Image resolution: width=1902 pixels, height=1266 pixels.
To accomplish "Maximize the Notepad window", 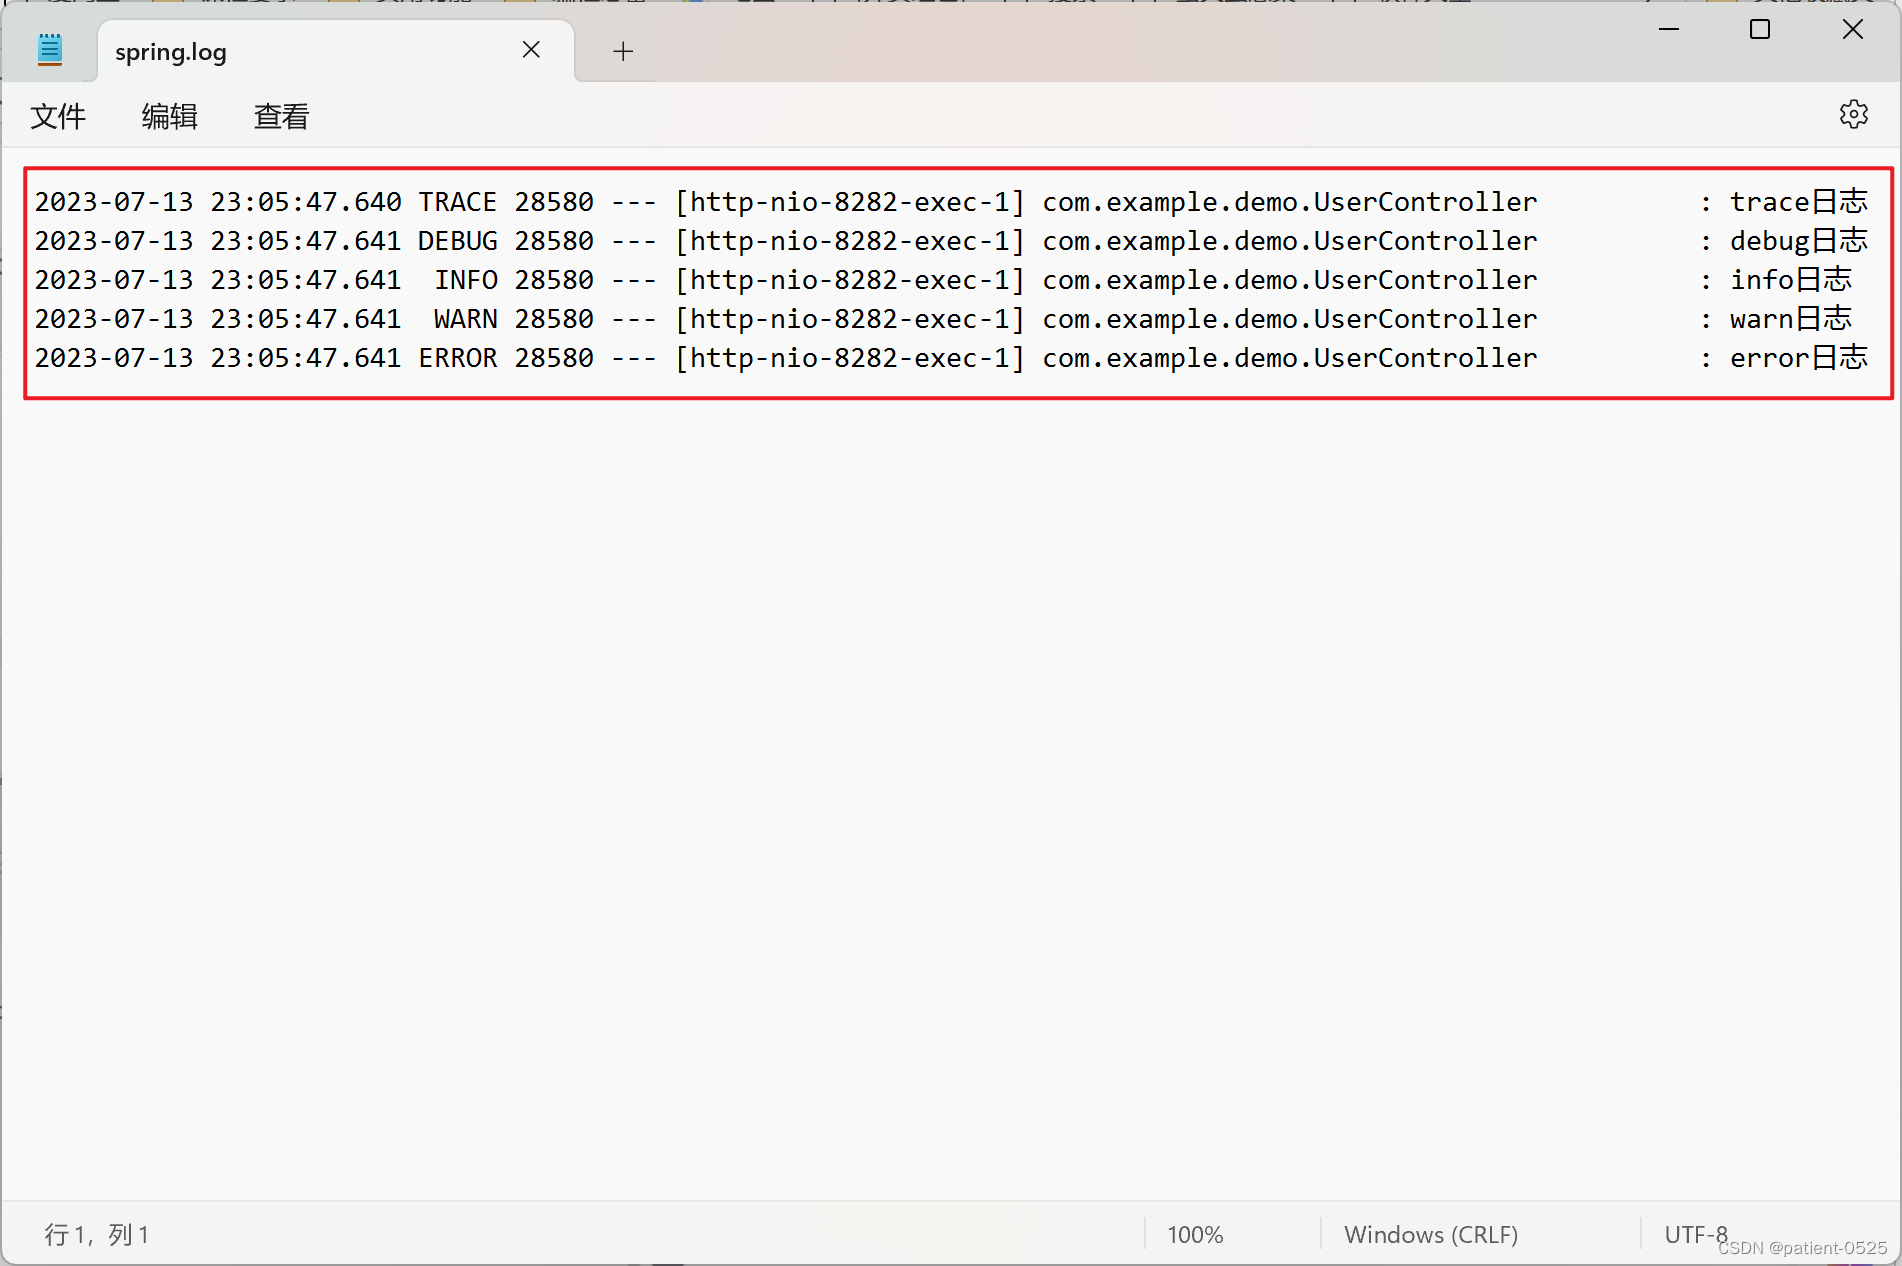I will 1760,29.
